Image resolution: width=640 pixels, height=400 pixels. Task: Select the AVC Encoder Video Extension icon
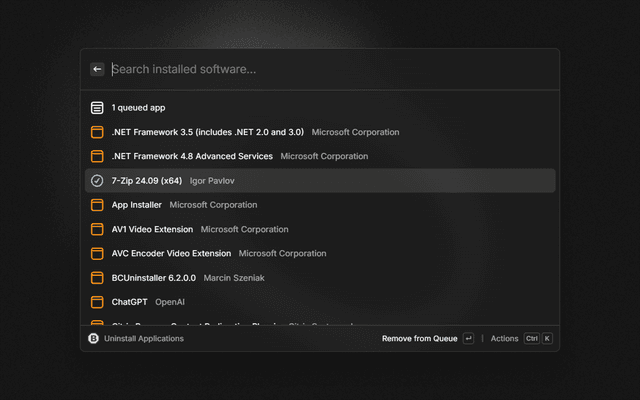[x=97, y=253]
